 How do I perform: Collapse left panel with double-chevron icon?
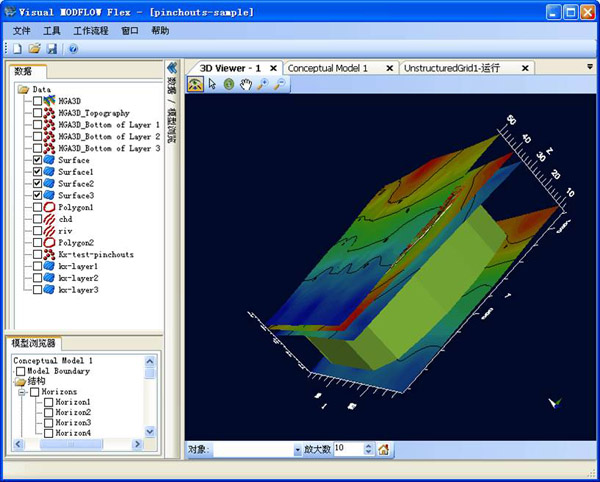coord(172,68)
